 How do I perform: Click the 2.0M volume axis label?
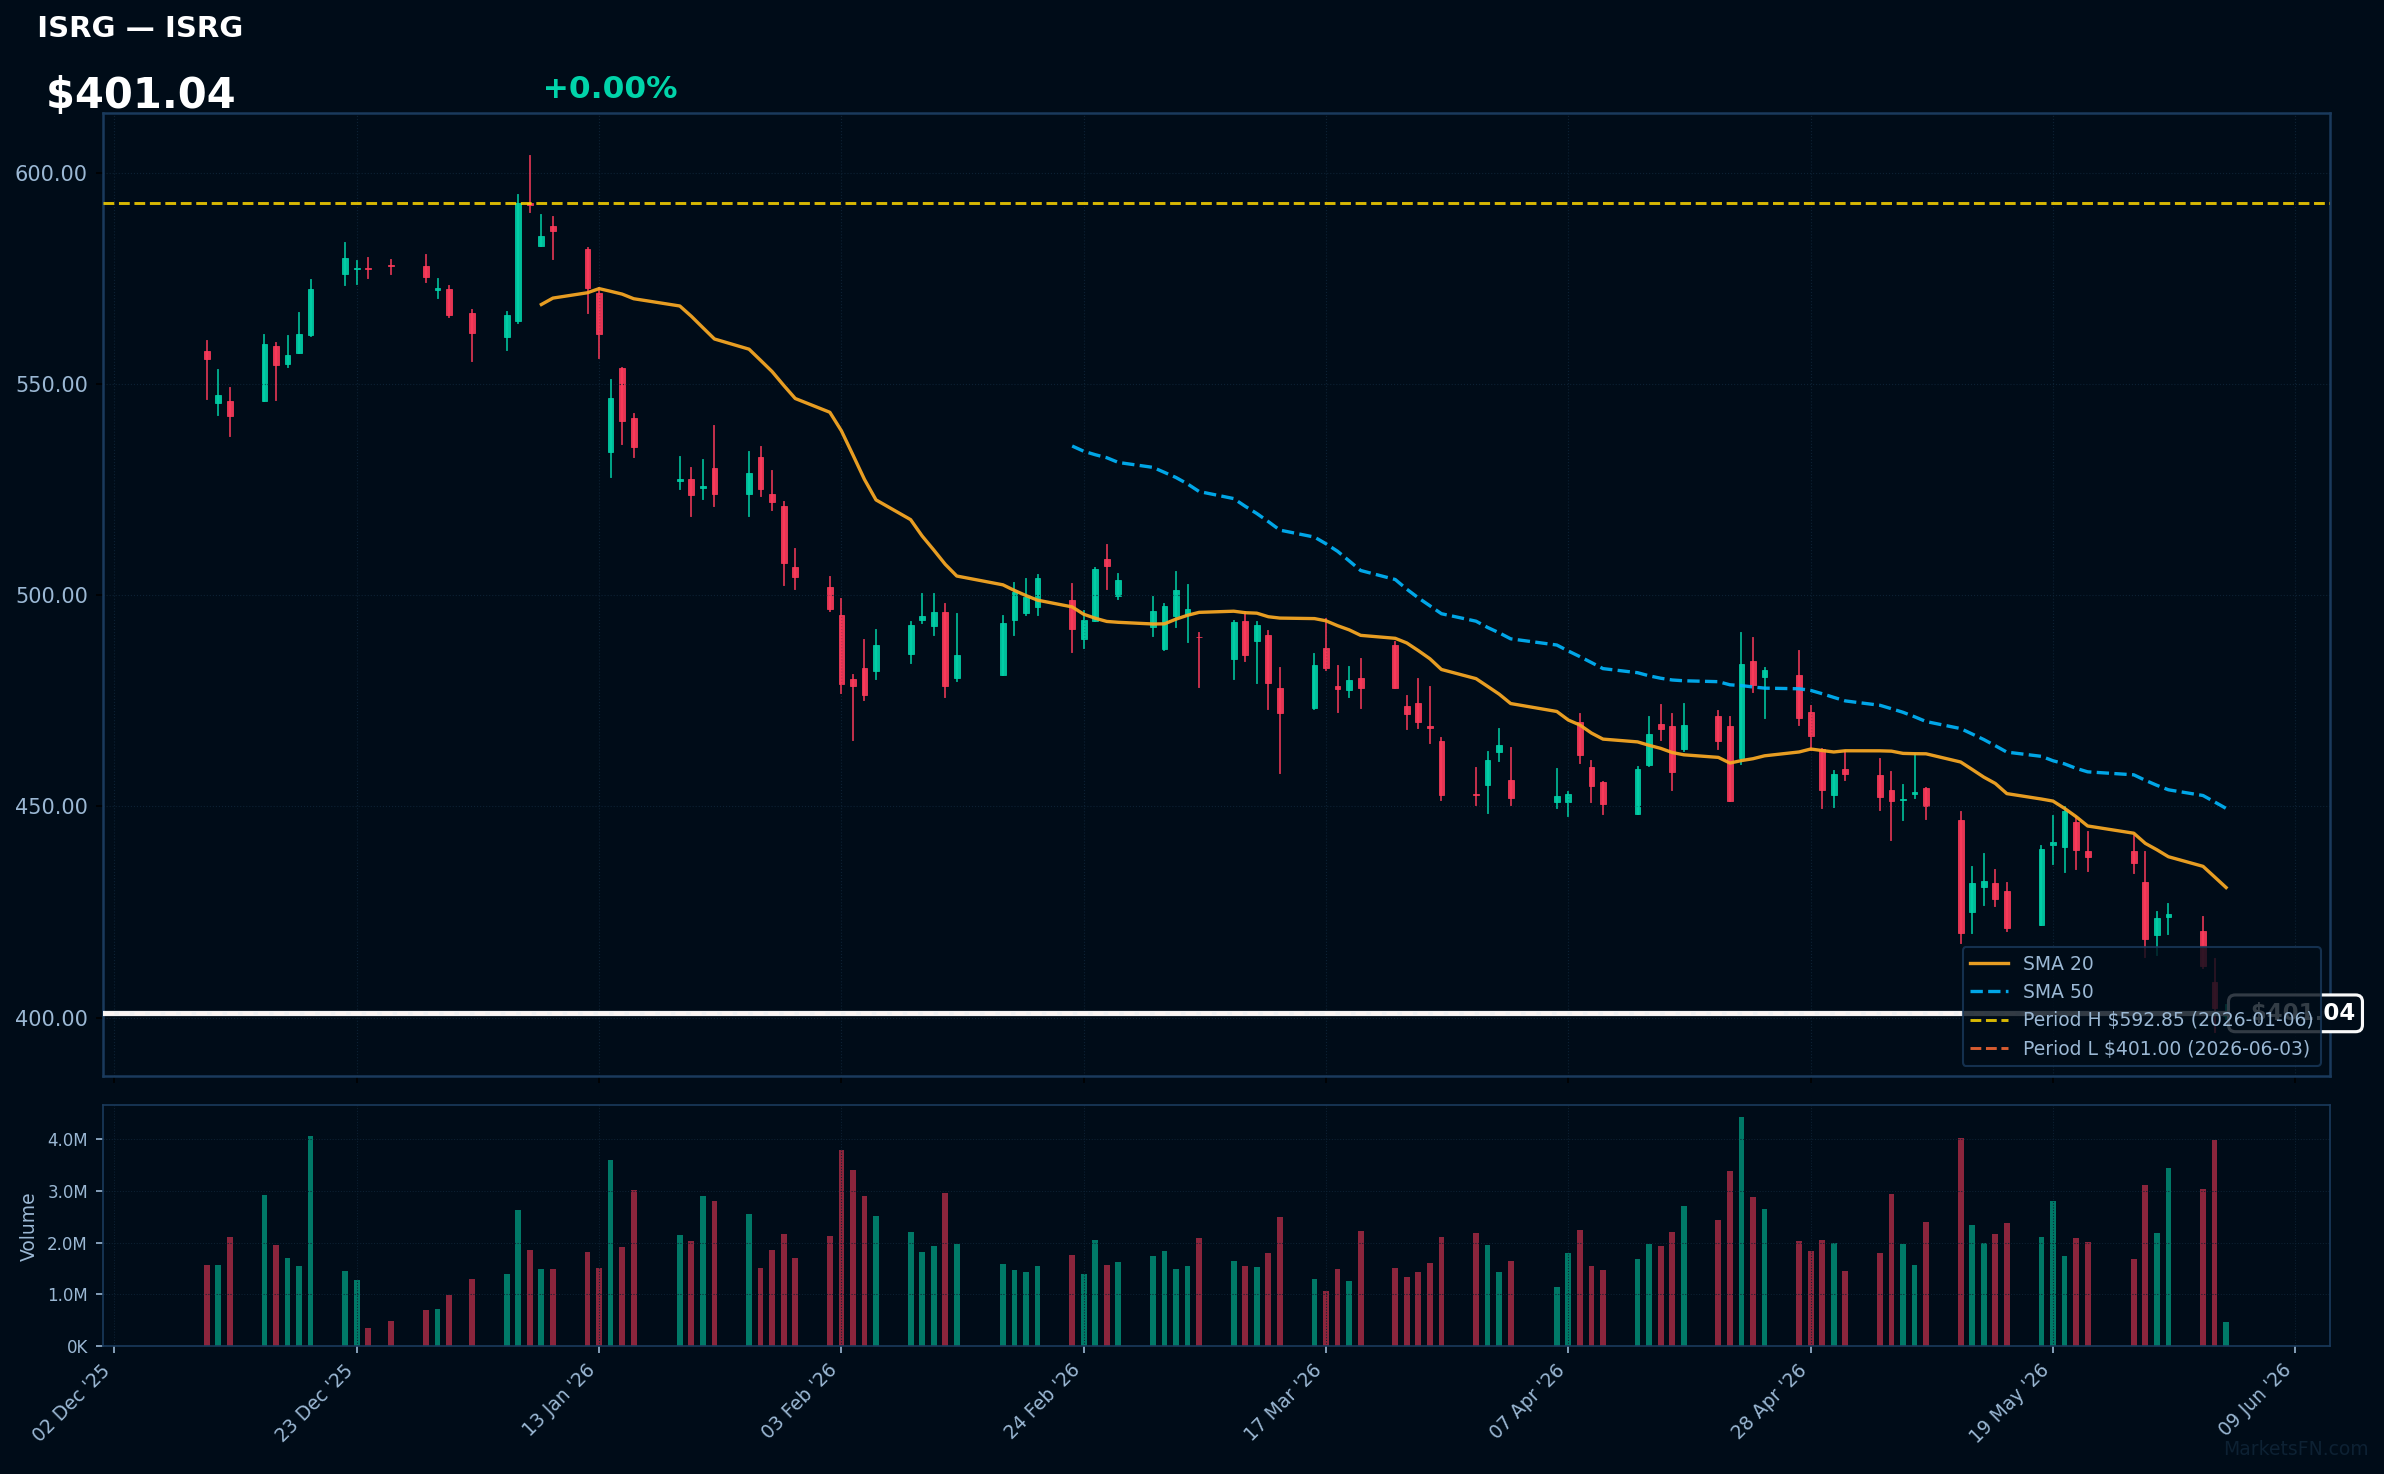pos(68,1244)
